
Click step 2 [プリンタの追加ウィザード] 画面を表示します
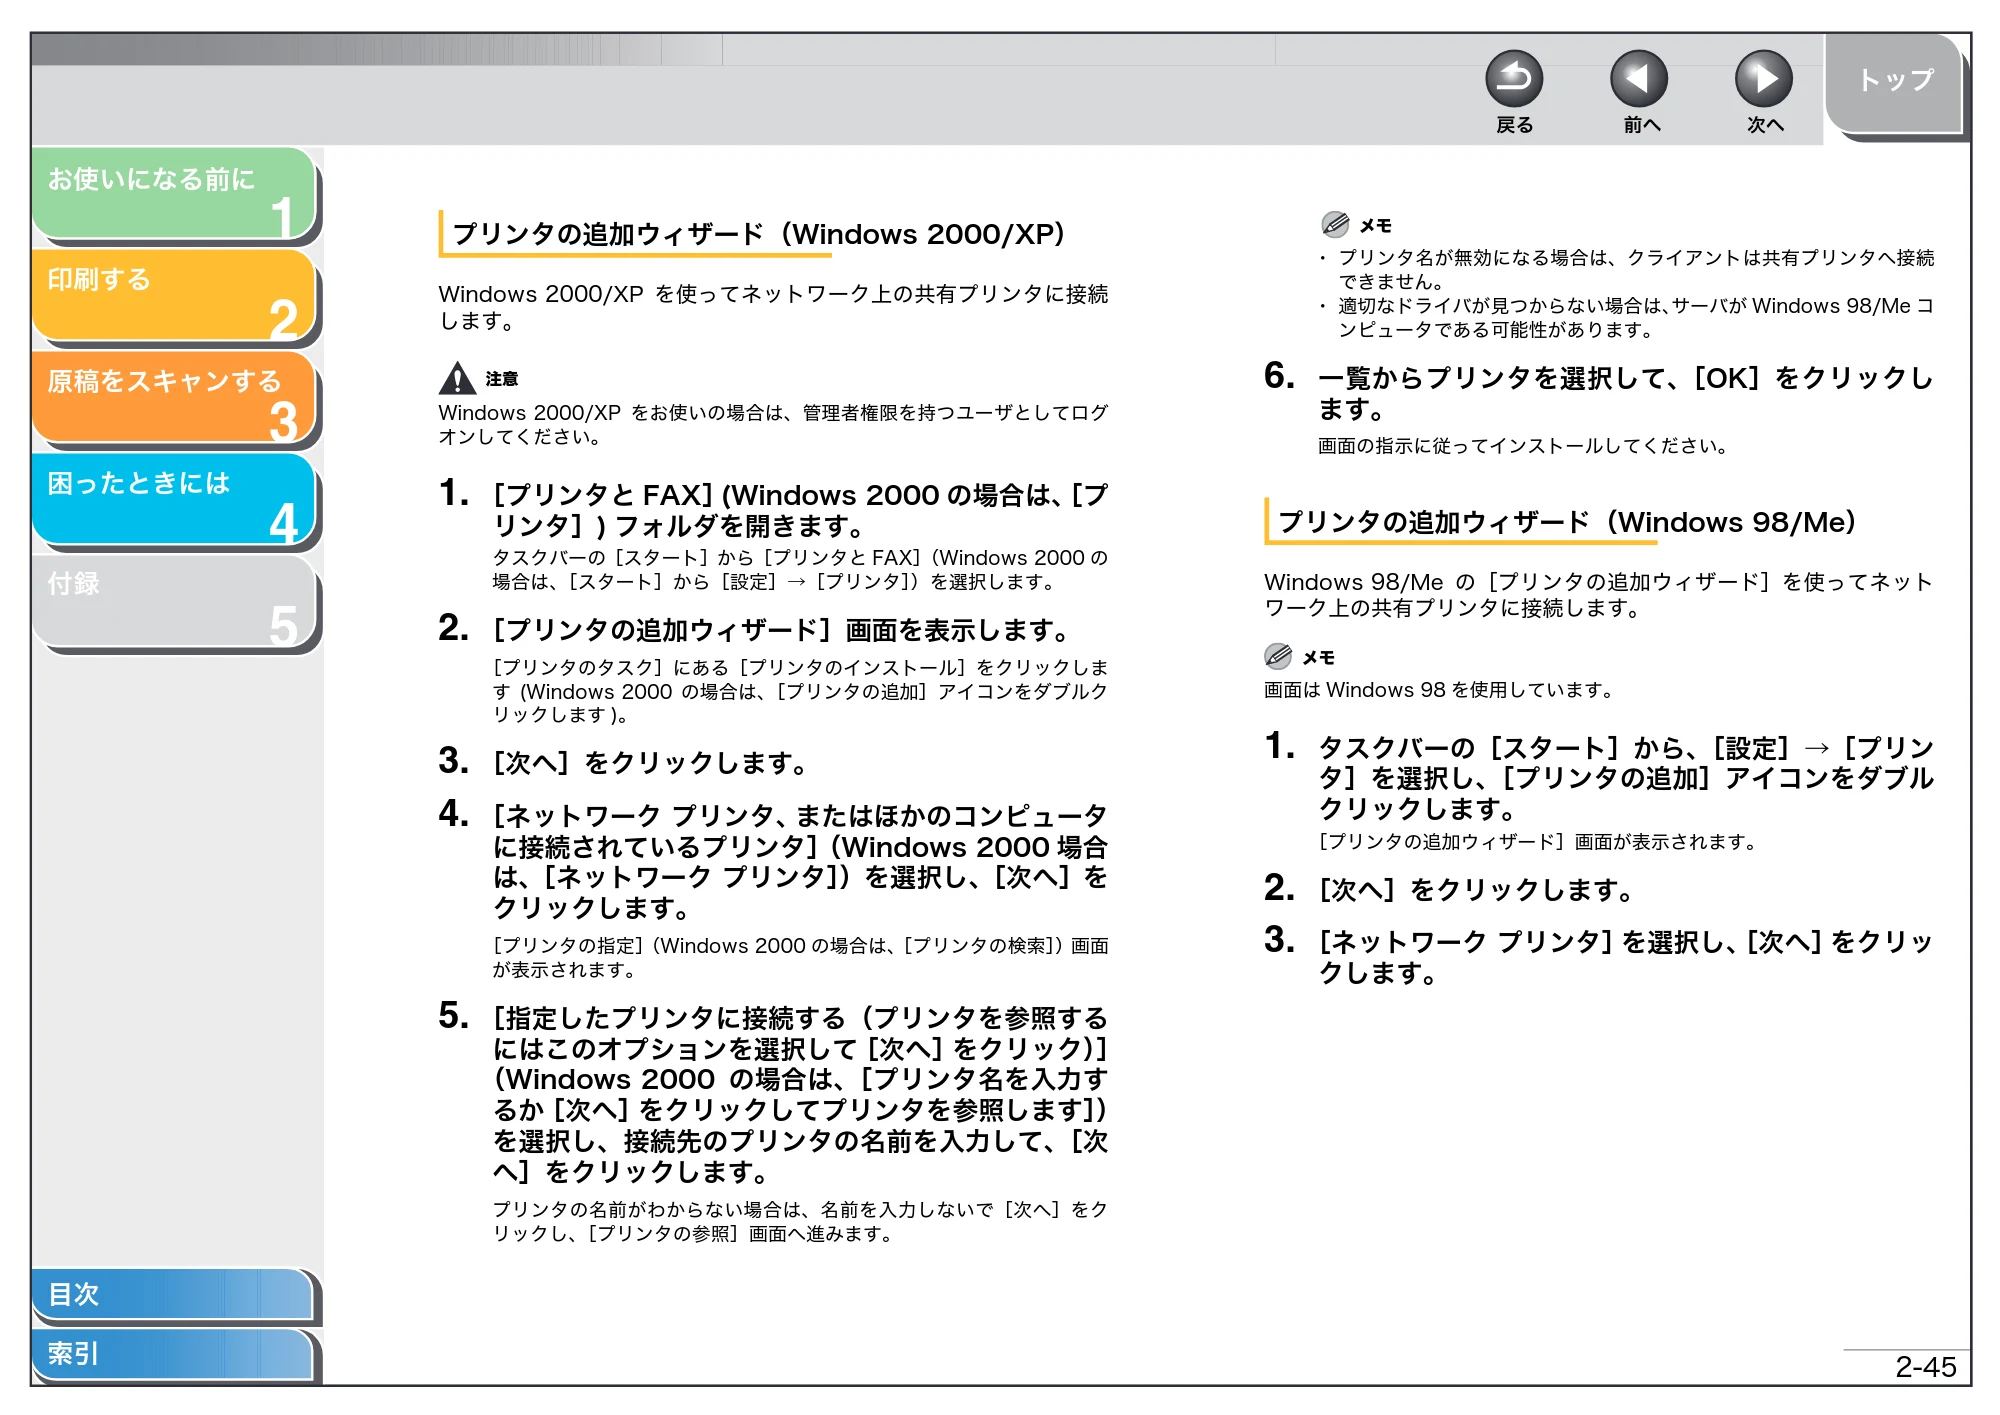(x=782, y=630)
